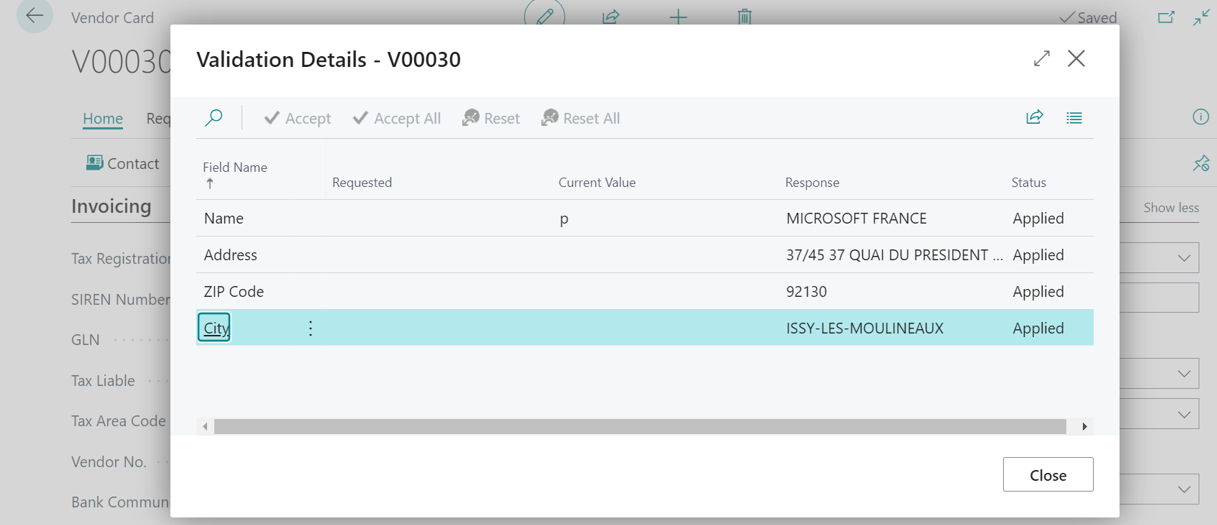The height and width of the screenshot is (525, 1217).
Task: Click Applied status in the ZIP Code row
Action: coord(1038,291)
